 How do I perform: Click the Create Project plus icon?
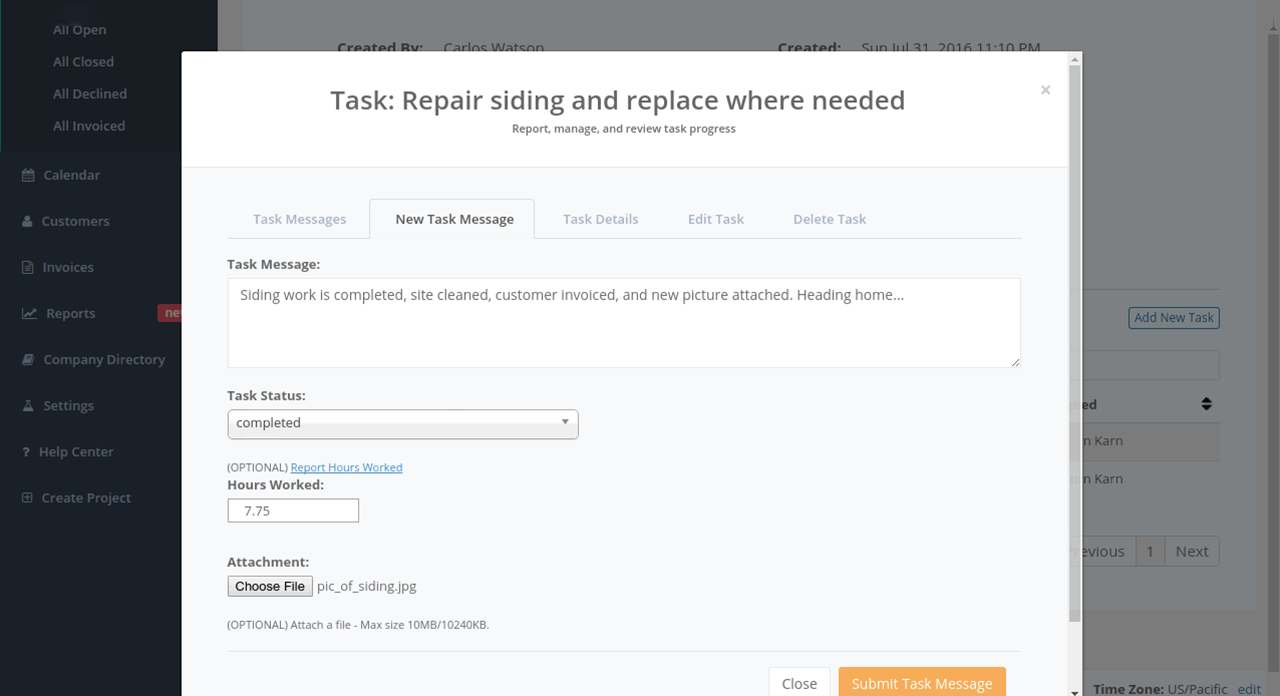[27, 498]
